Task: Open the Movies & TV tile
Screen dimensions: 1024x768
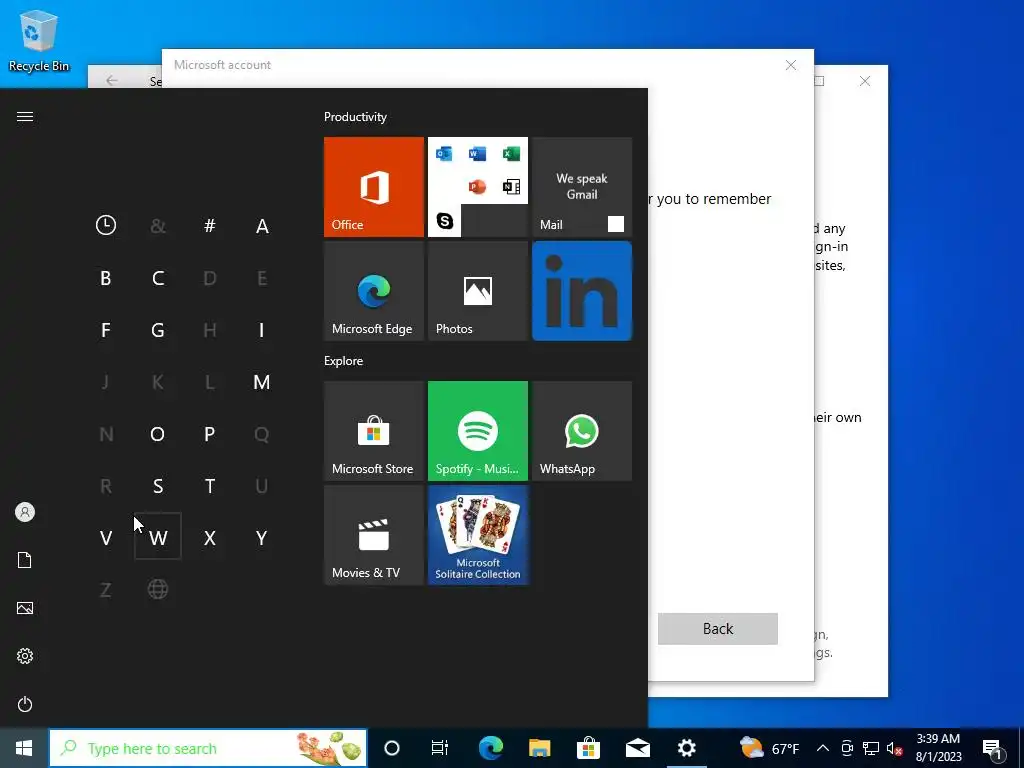Action: click(x=374, y=536)
